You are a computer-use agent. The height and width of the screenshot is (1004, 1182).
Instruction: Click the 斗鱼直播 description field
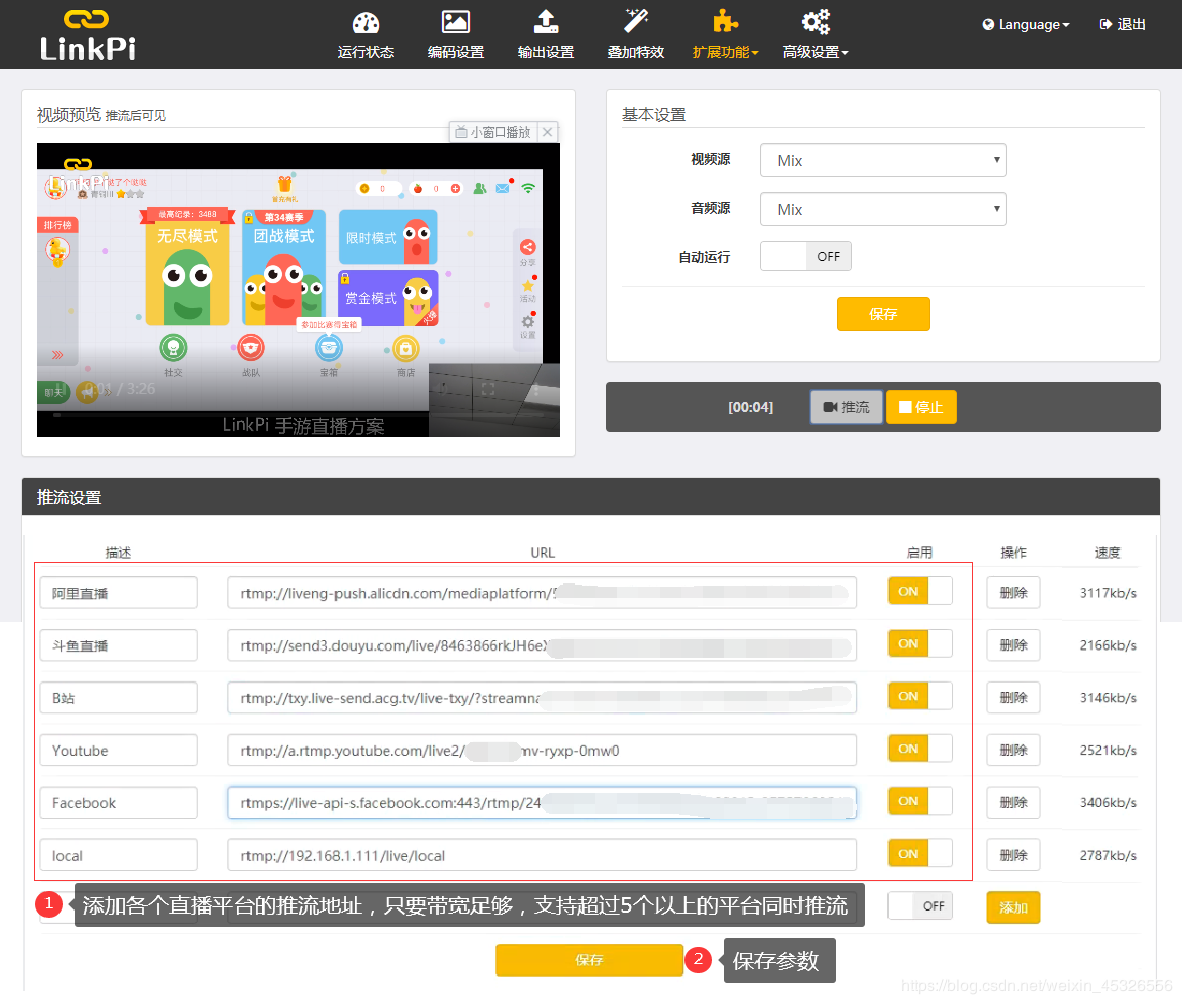(118, 645)
